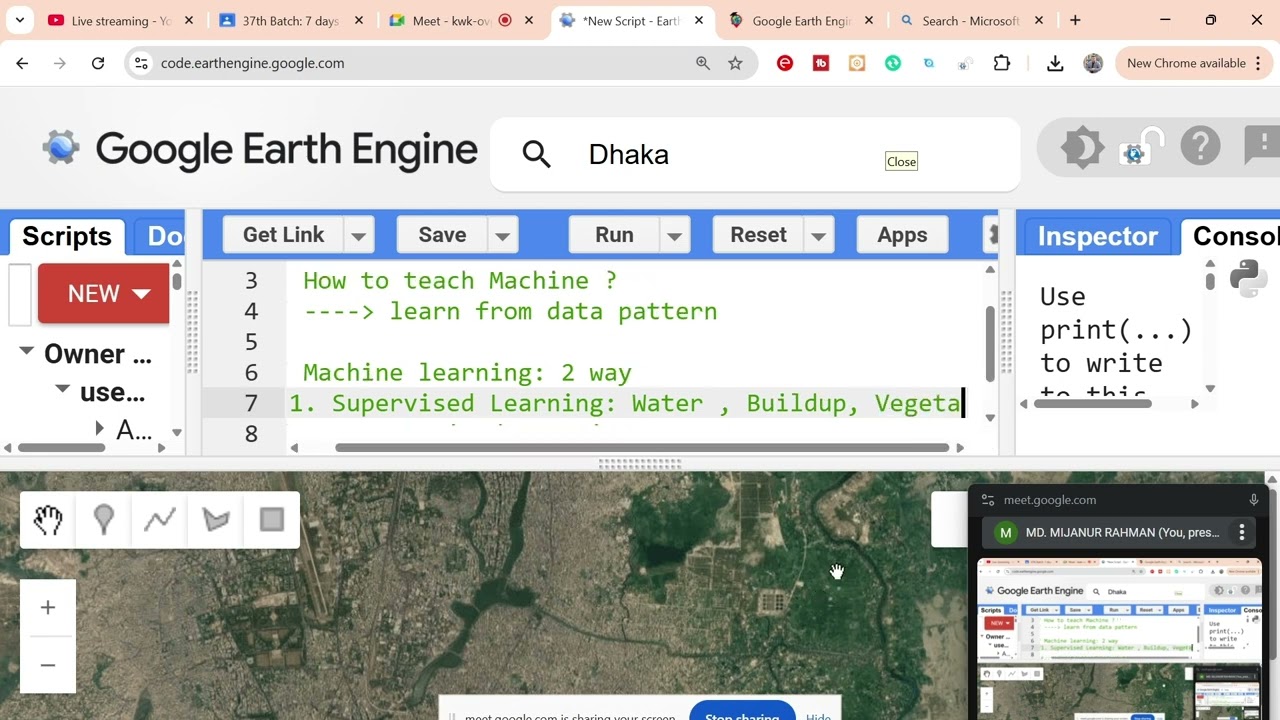The height and width of the screenshot is (720, 1280).
Task: Open the Apps button
Action: (902, 235)
